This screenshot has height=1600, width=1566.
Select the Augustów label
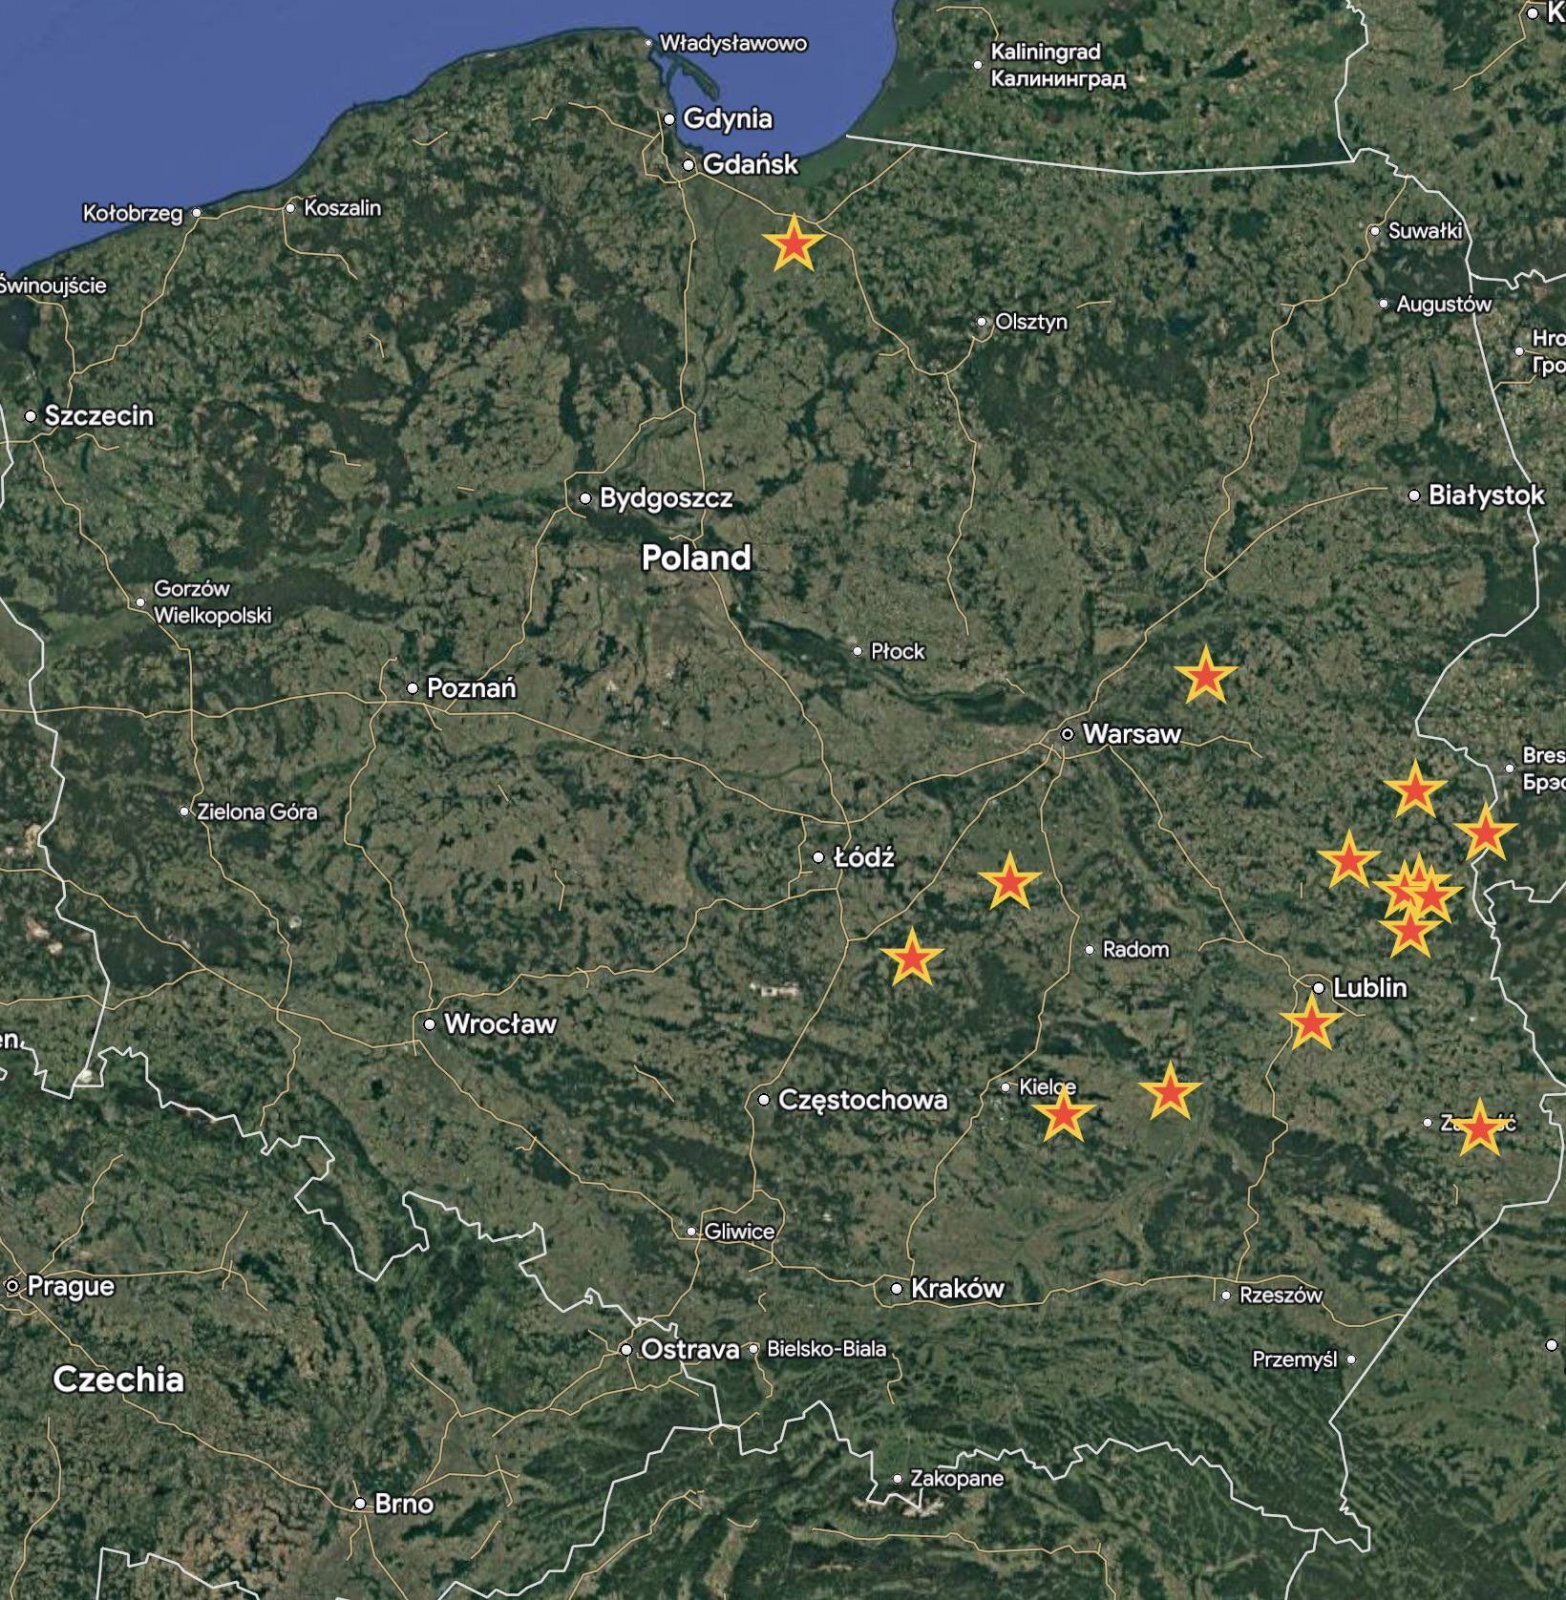[1443, 304]
